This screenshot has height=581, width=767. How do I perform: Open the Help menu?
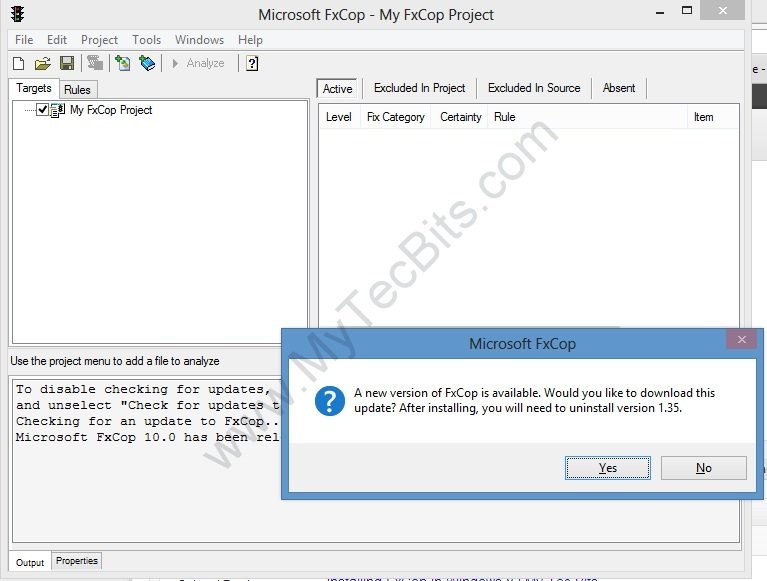point(250,40)
